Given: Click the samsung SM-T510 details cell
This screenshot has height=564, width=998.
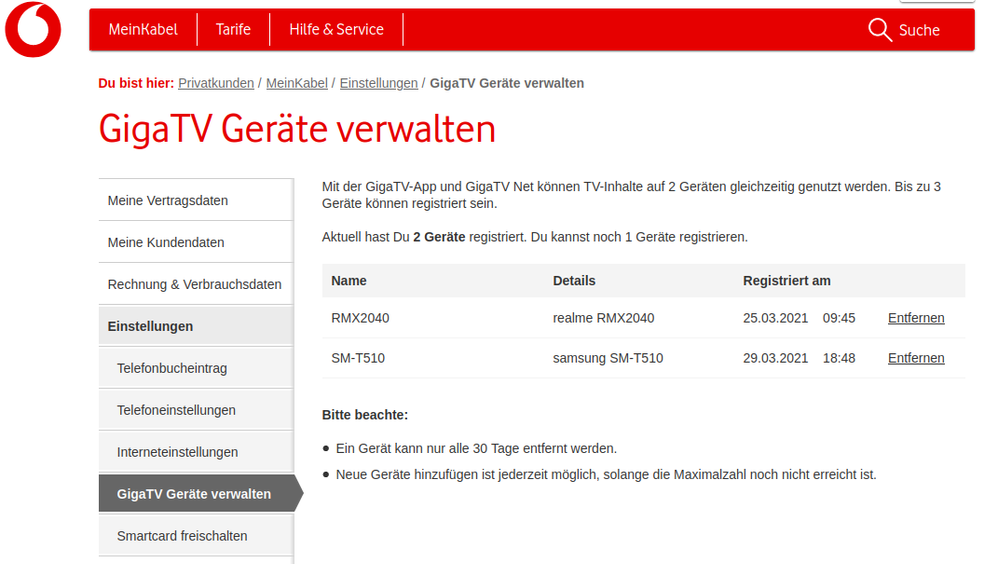Looking at the screenshot, I should pos(608,358).
